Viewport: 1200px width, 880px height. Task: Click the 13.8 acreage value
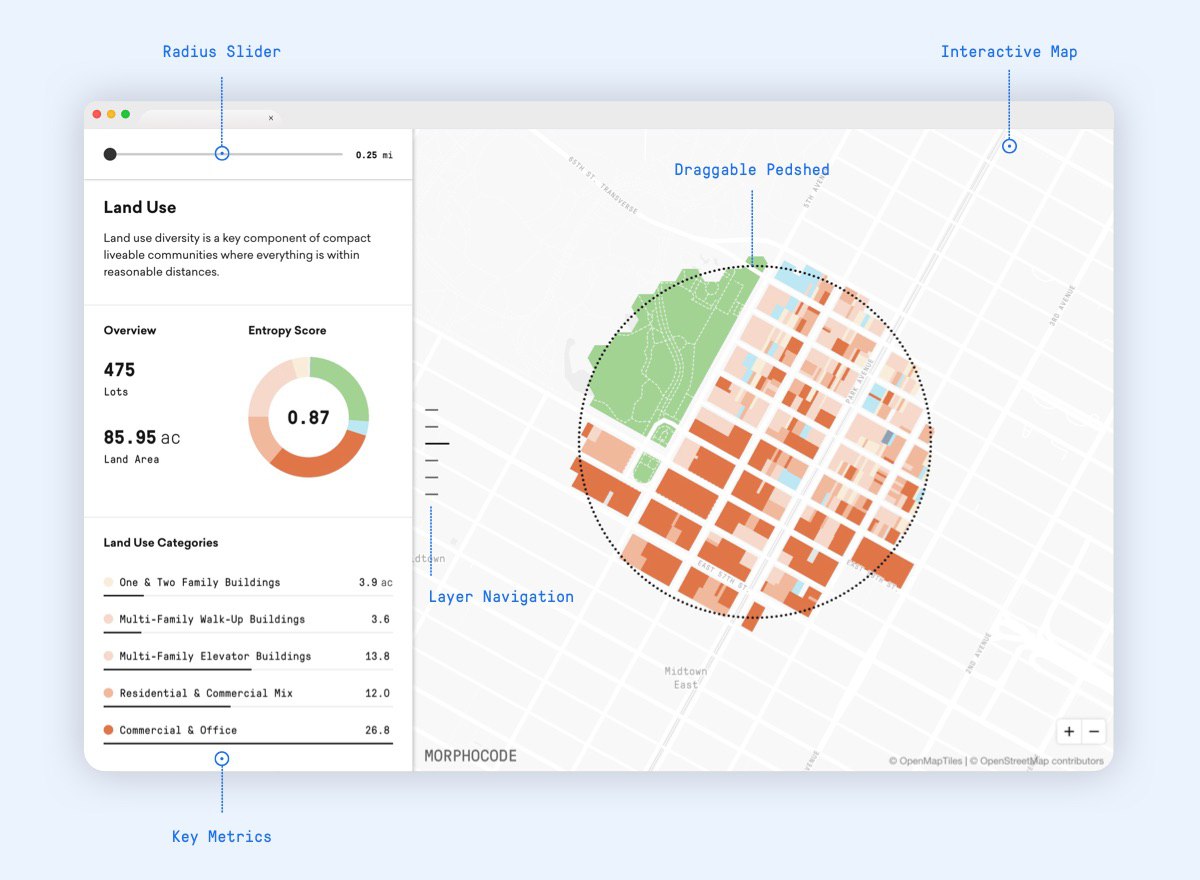coord(378,657)
